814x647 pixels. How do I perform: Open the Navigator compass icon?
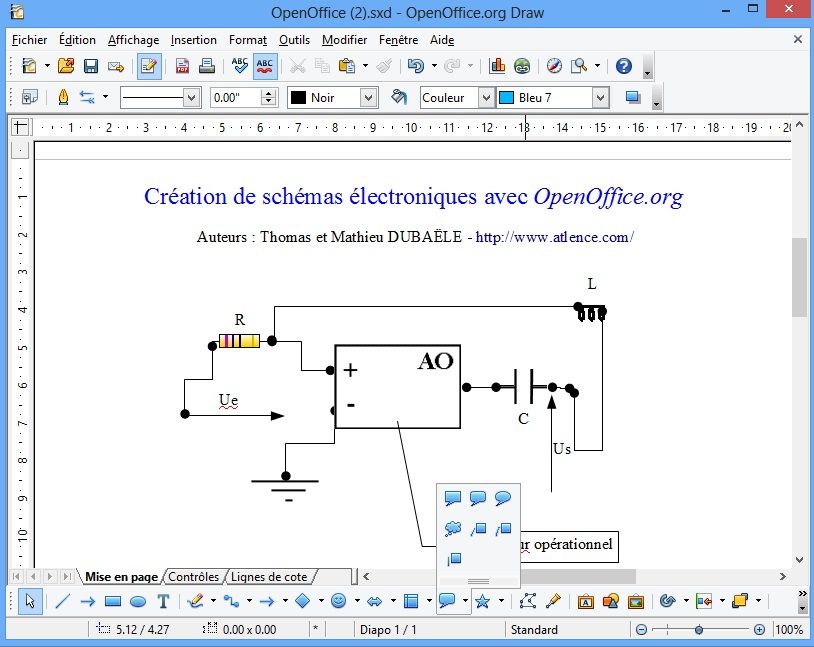pos(554,66)
